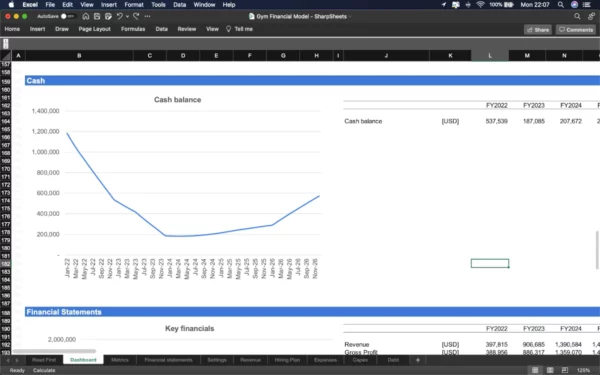Click the search icon in Excel title bar
The width and height of the screenshot is (600, 375).
coord(577,16)
